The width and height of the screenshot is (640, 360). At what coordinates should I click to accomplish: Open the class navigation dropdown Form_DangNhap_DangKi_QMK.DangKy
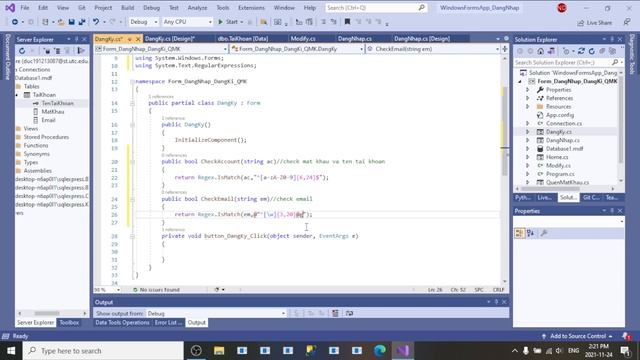[x=297, y=49]
